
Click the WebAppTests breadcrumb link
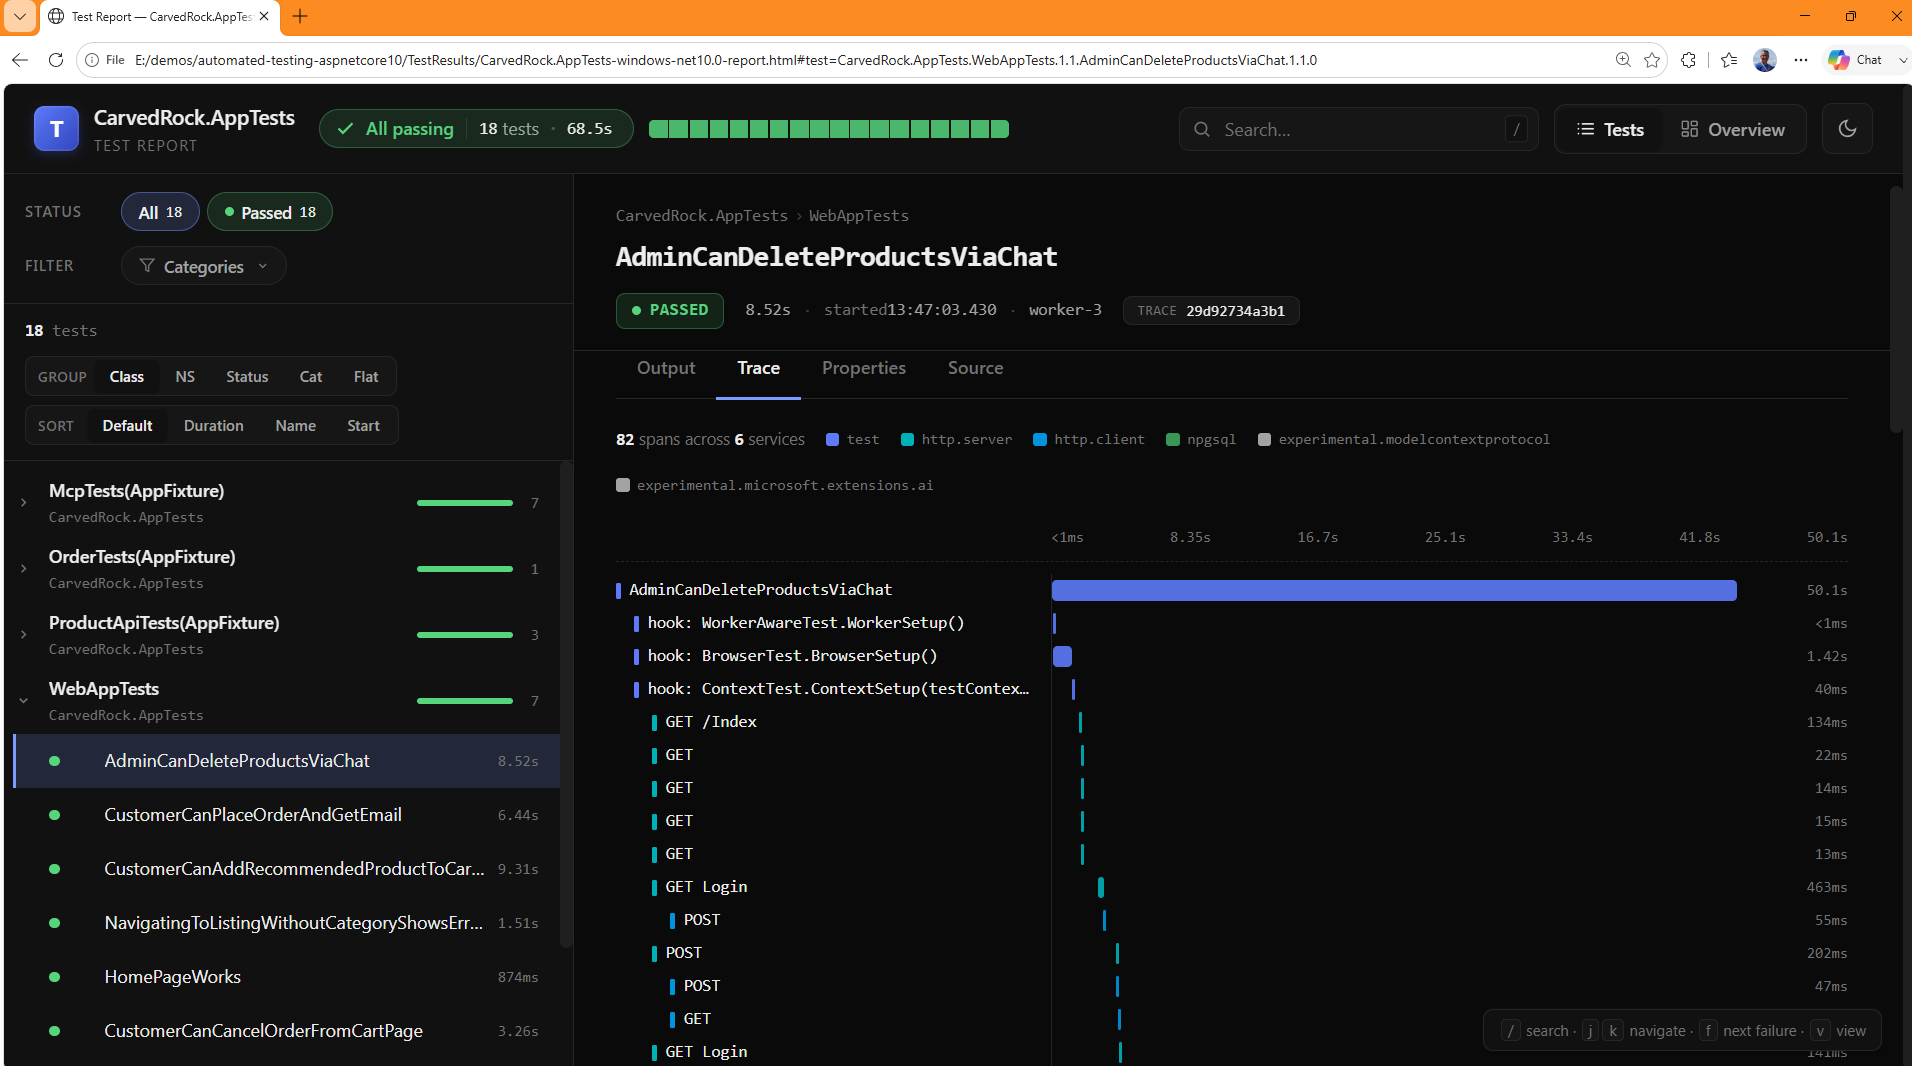click(x=859, y=216)
